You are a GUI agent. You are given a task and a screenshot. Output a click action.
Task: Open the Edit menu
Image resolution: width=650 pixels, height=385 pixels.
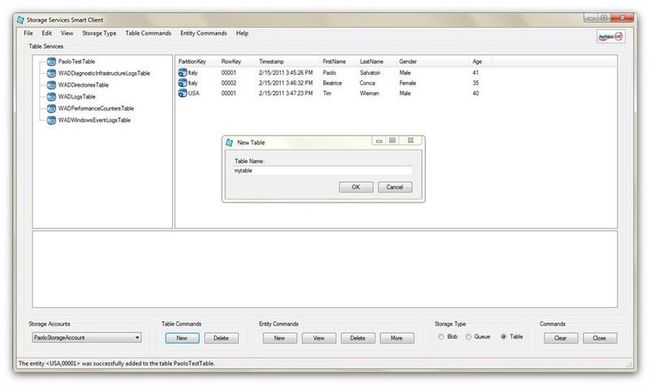(x=47, y=33)
